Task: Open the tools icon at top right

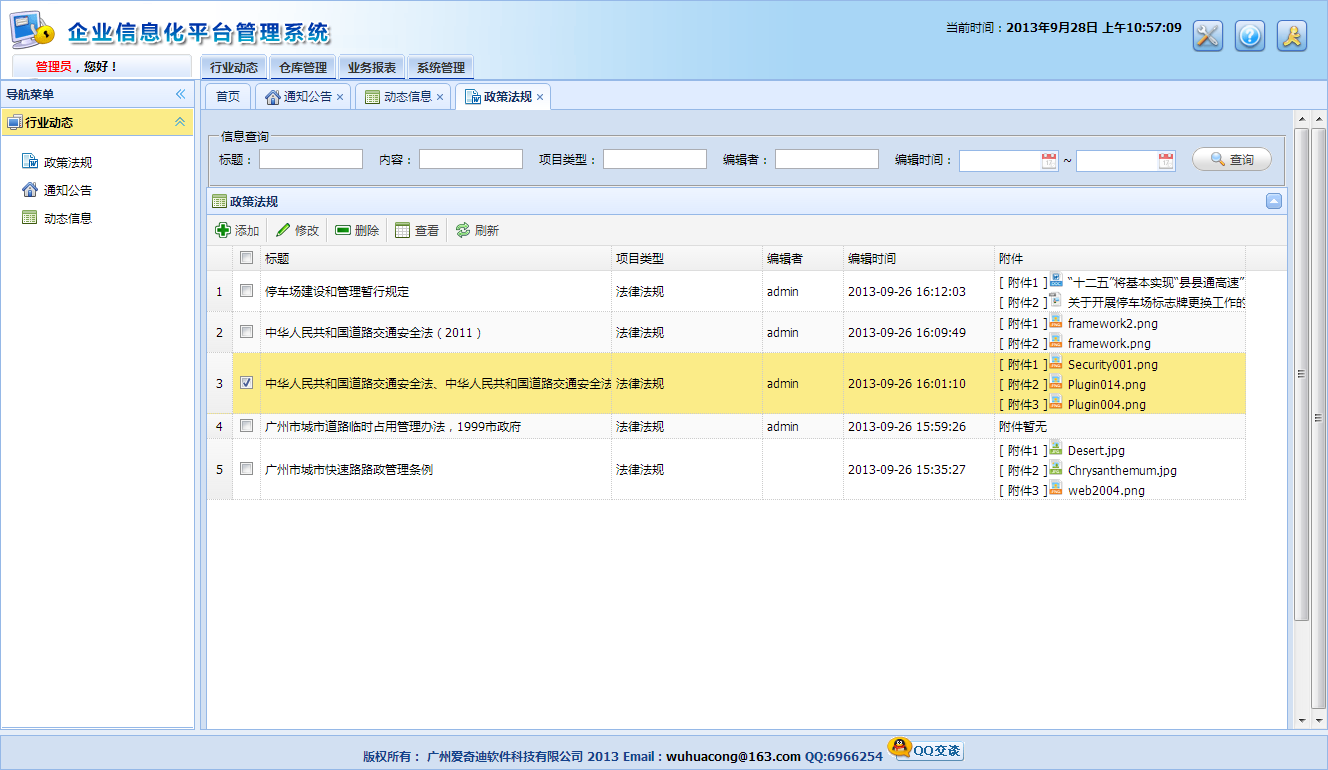Action: coord(1206,35)
